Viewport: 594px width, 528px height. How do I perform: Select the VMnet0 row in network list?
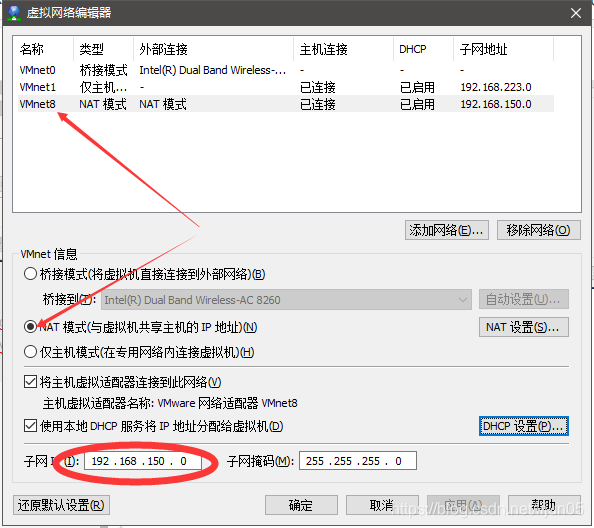point(286,70)
